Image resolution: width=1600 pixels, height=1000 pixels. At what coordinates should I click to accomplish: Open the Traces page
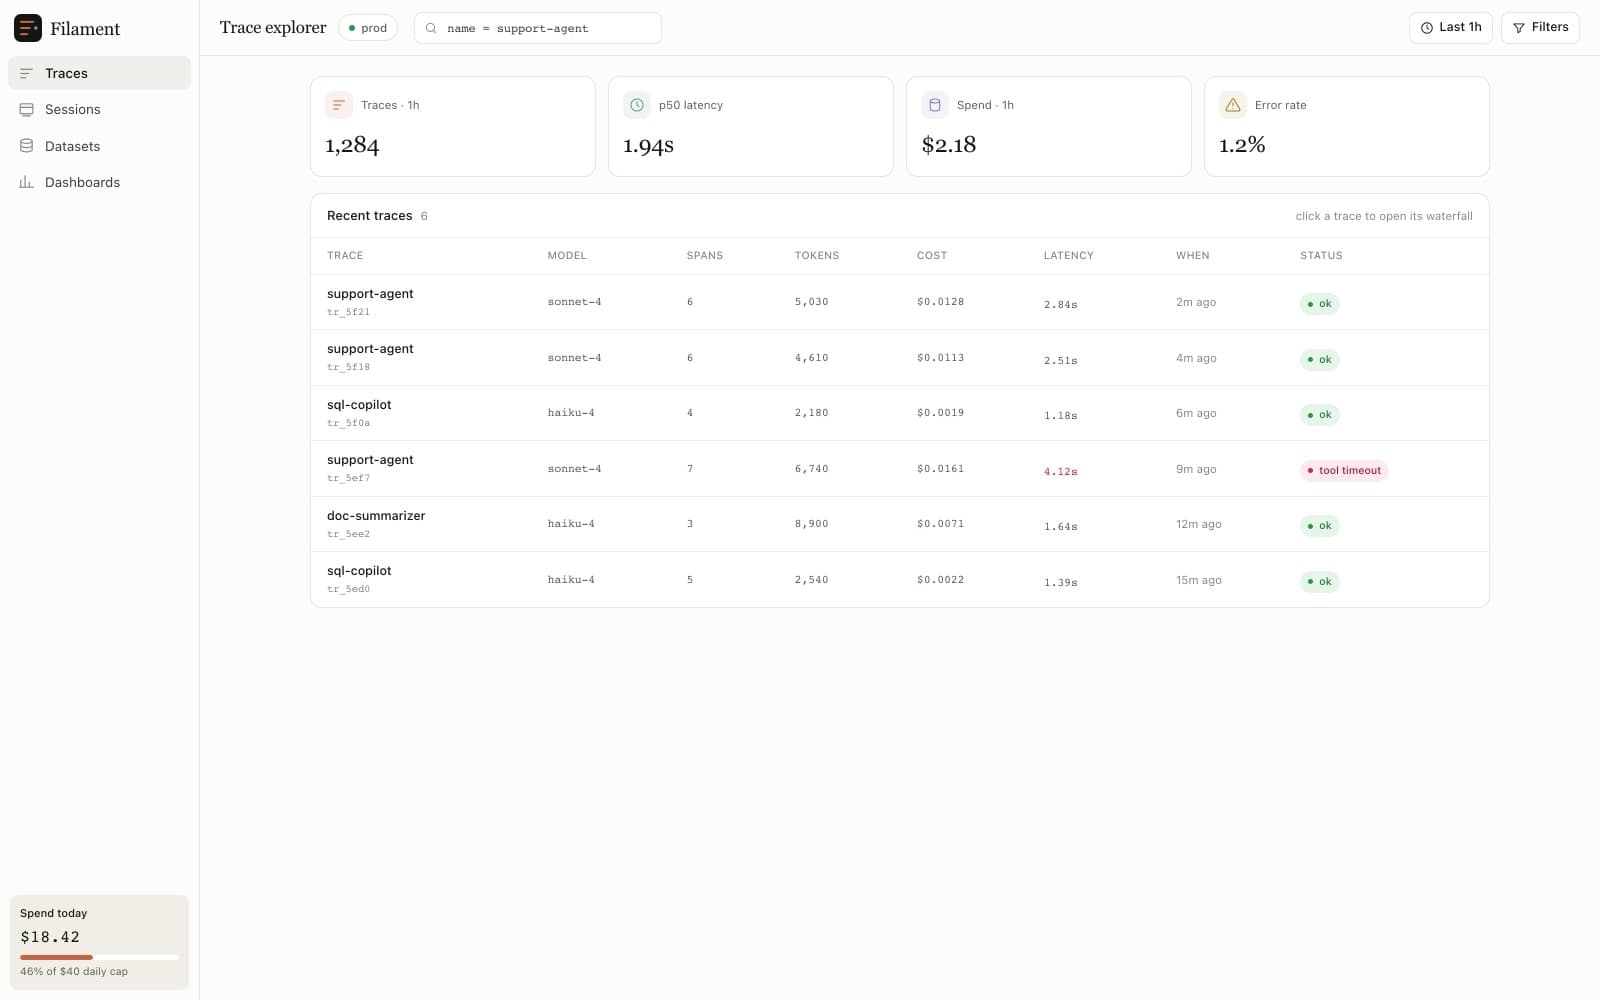point(99,73)
